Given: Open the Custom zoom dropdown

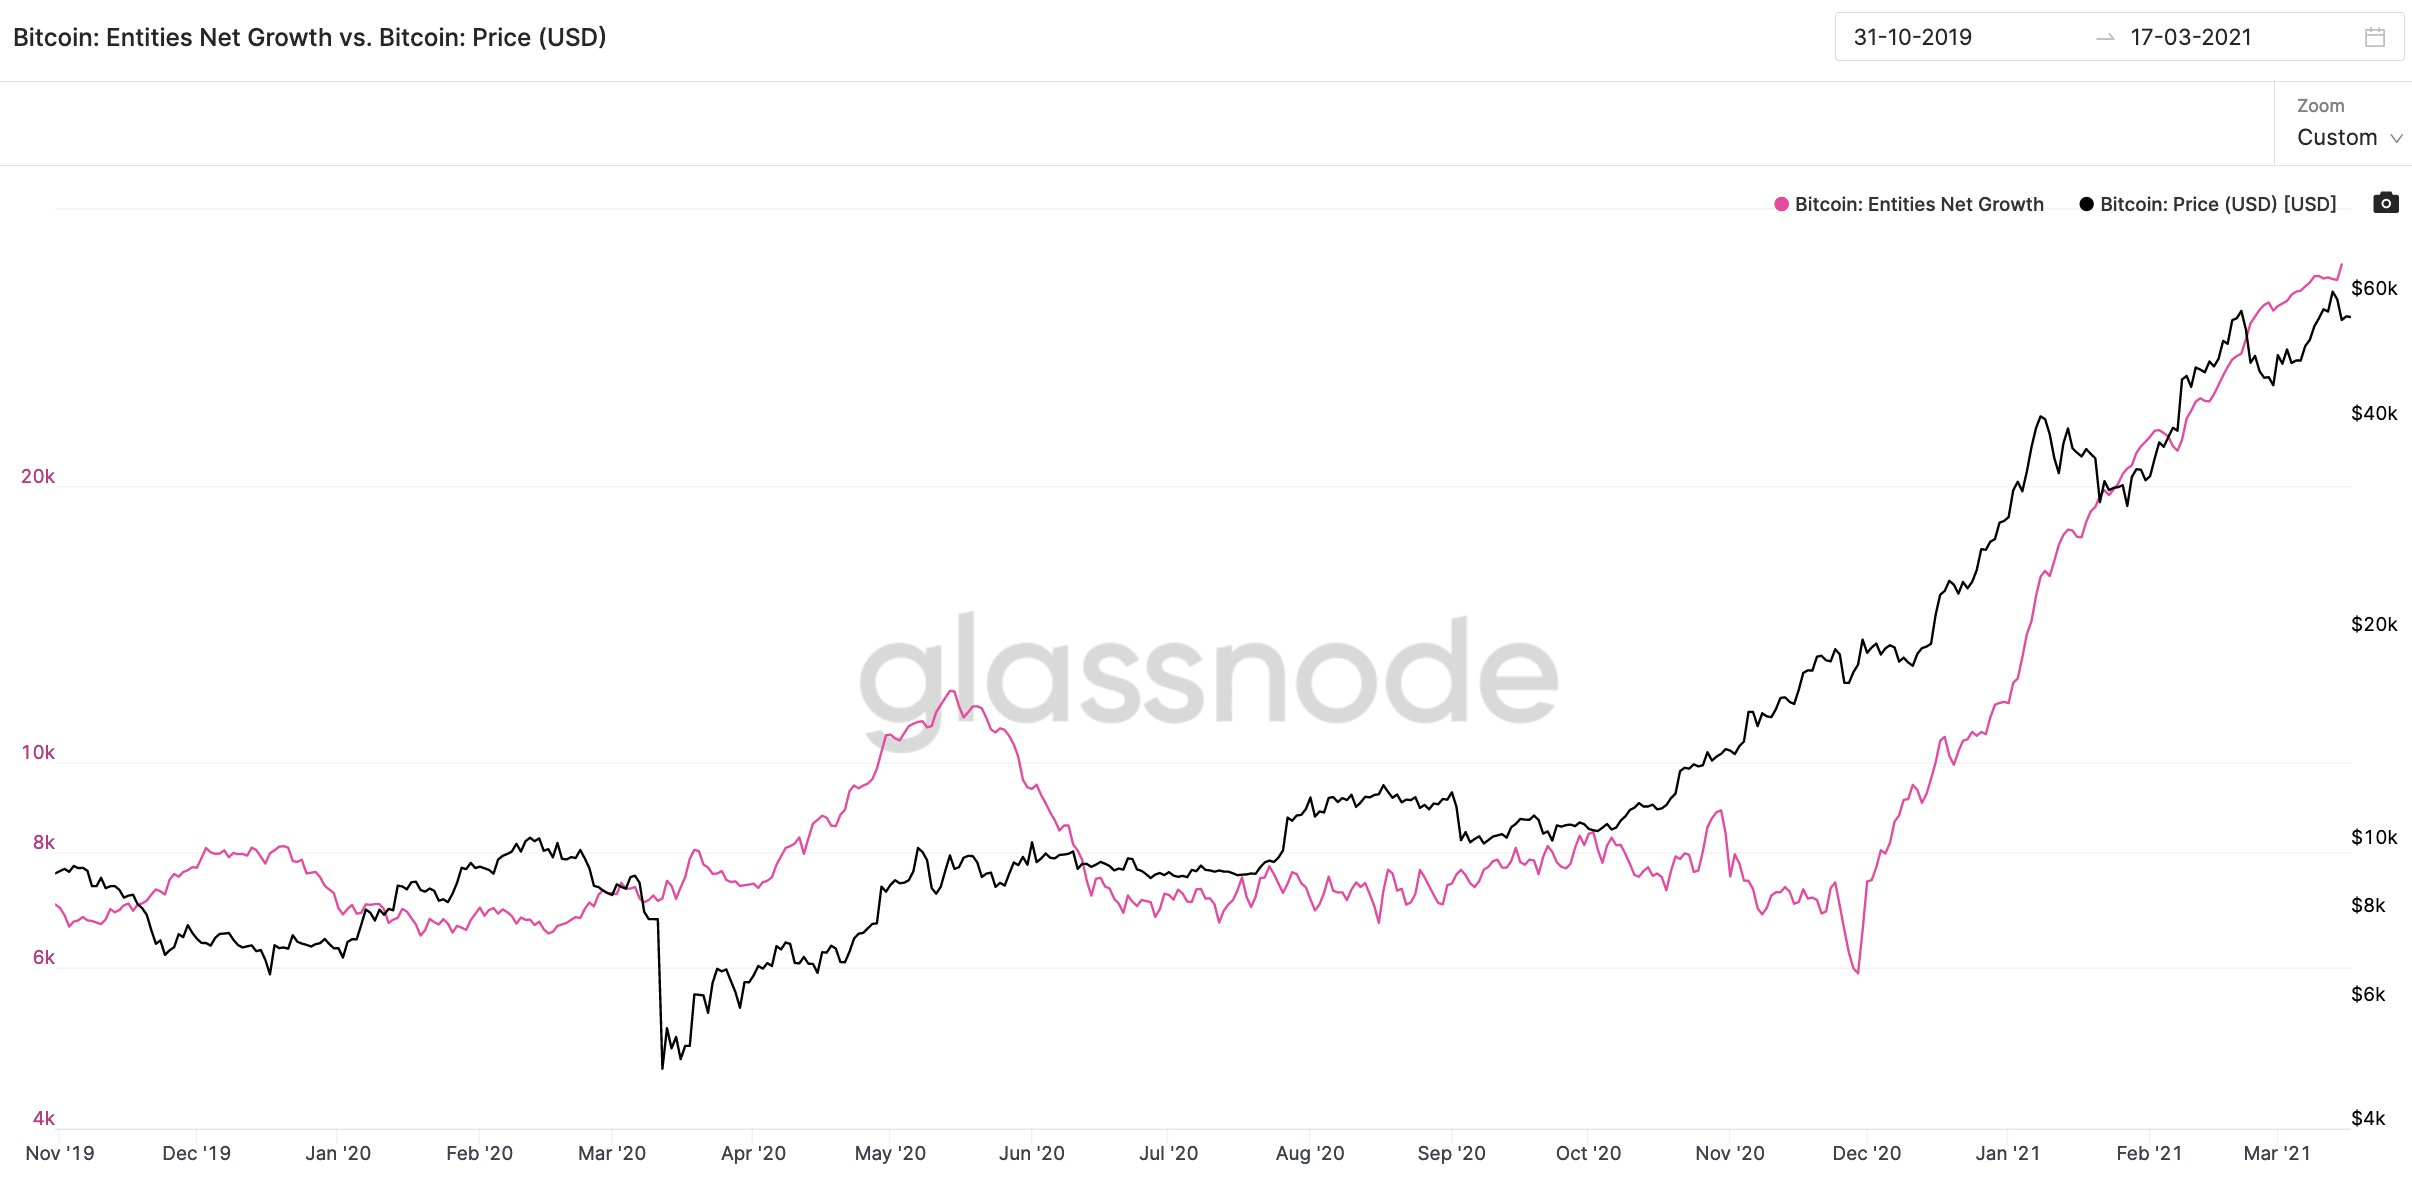Looking at the screenshot, I should 2339,137.
